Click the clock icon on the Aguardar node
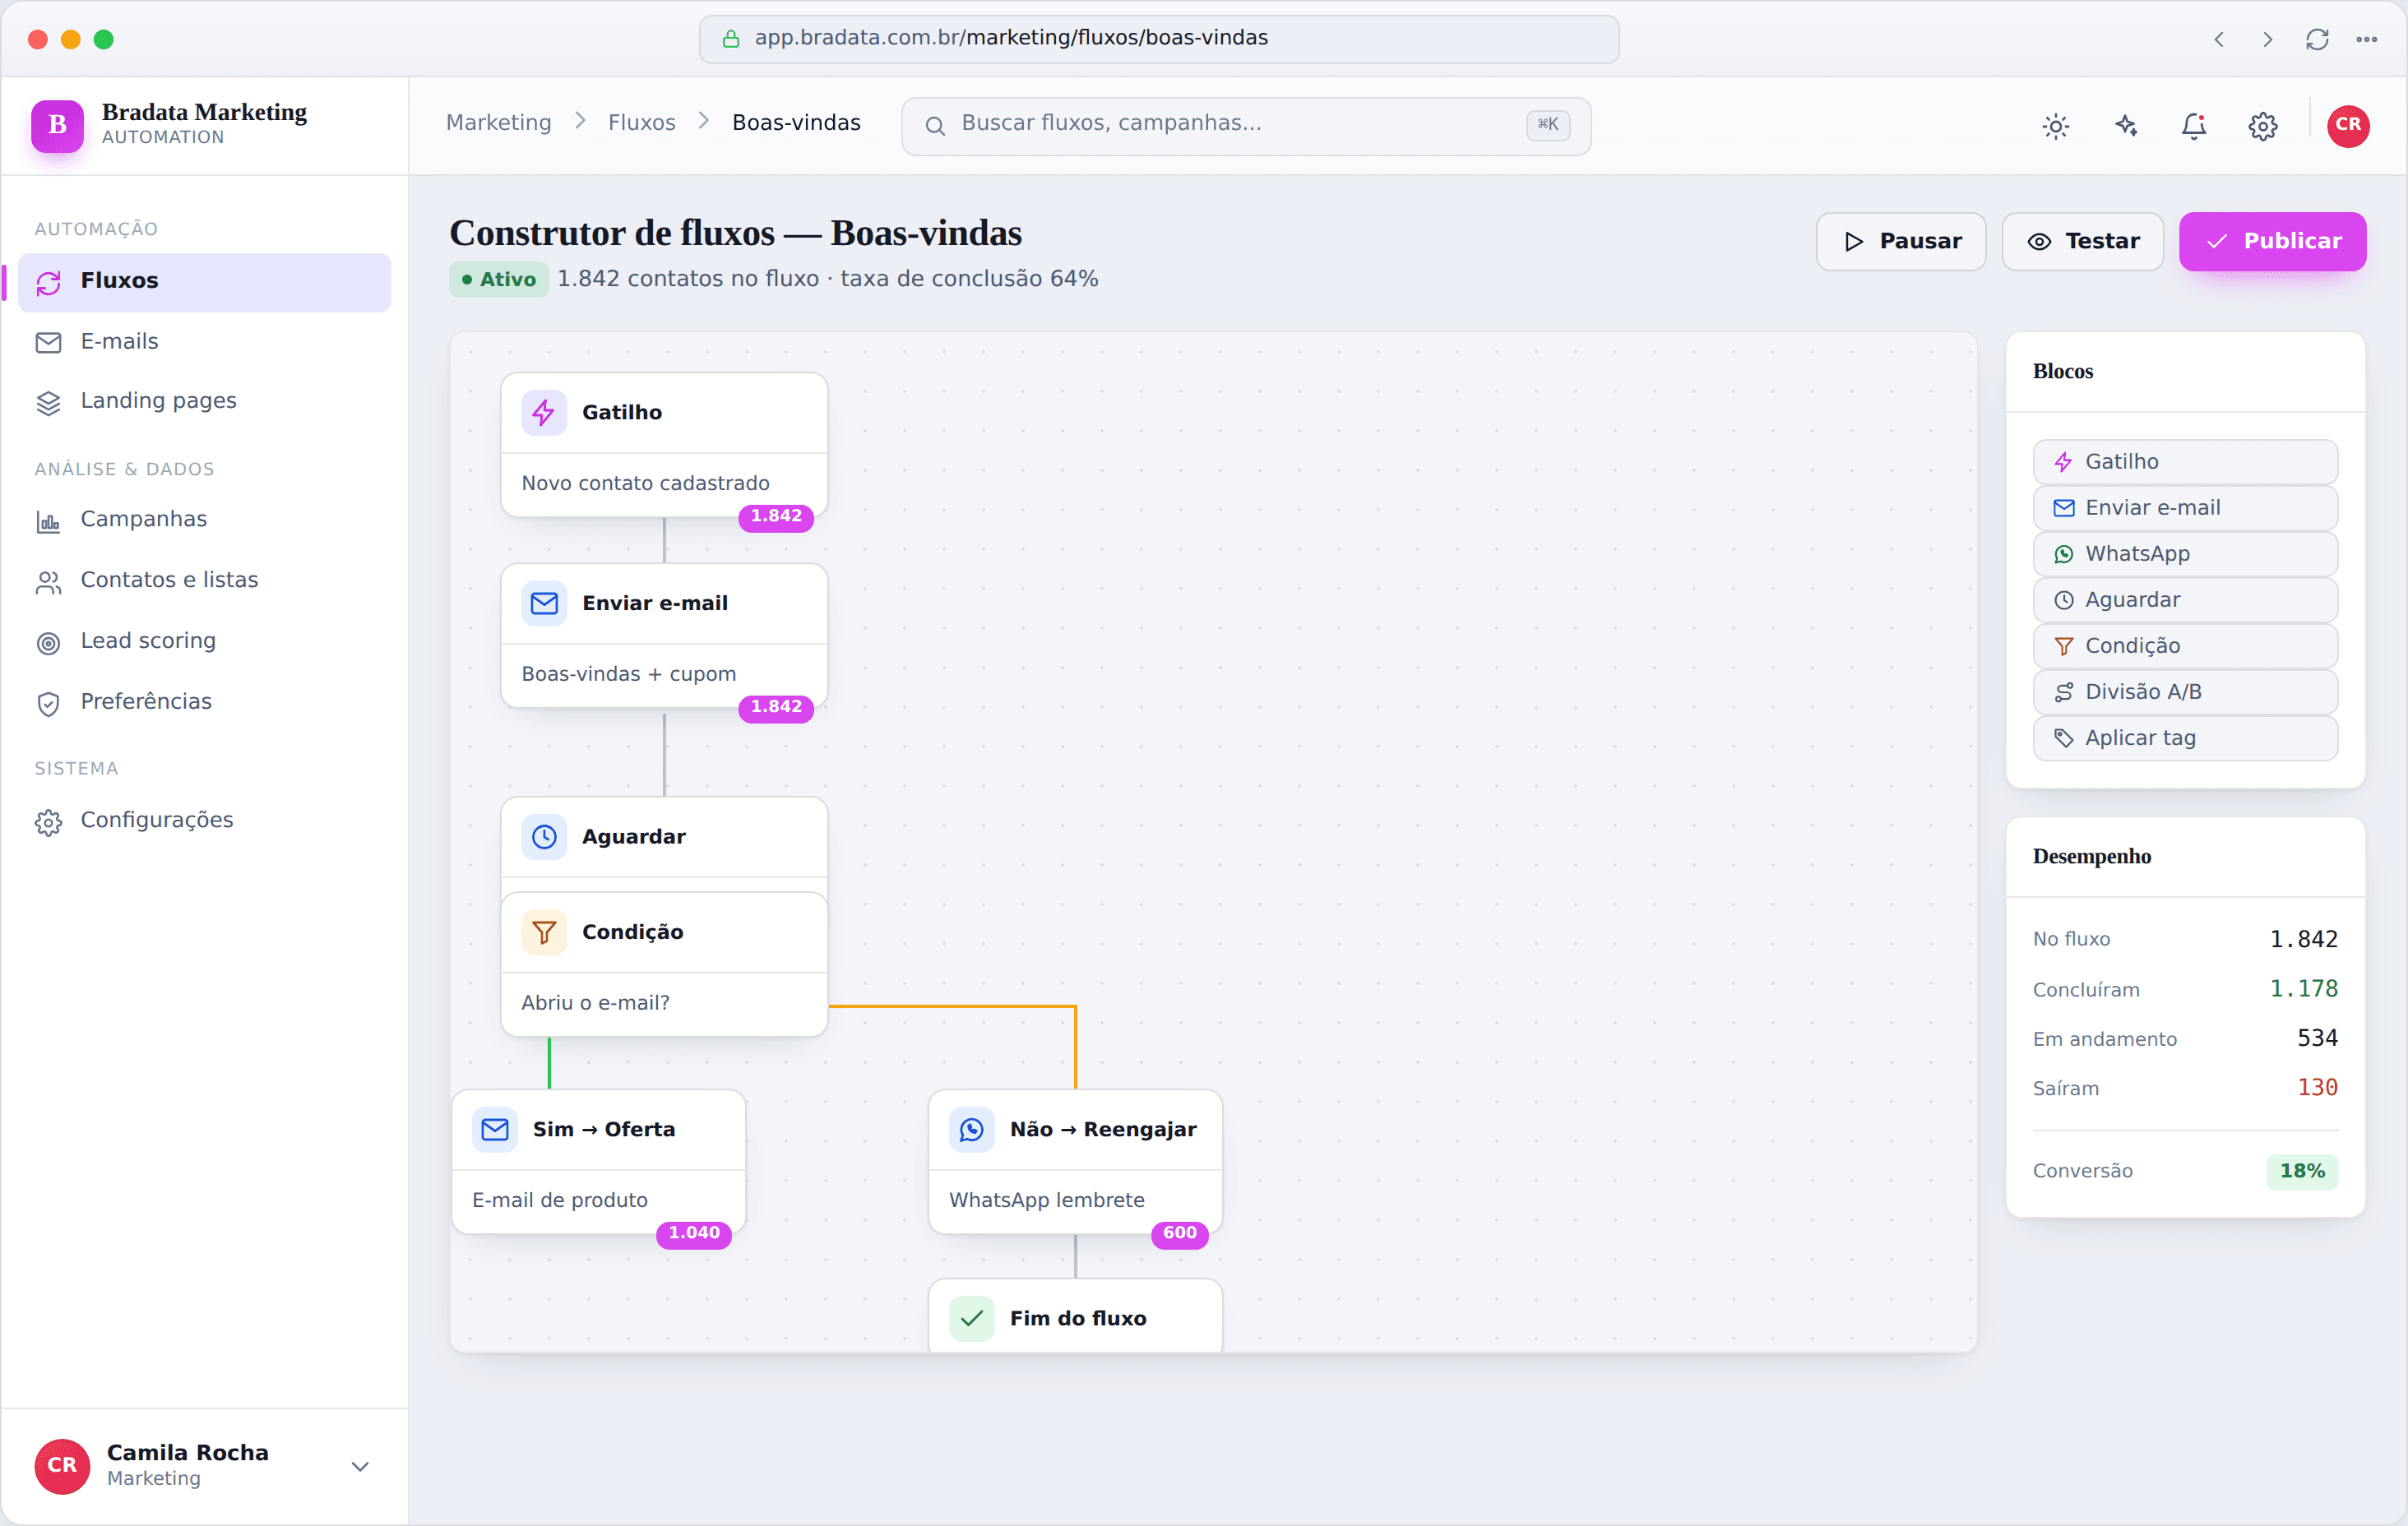This screenshot has height=1526, width=2408. click(544, 836)
